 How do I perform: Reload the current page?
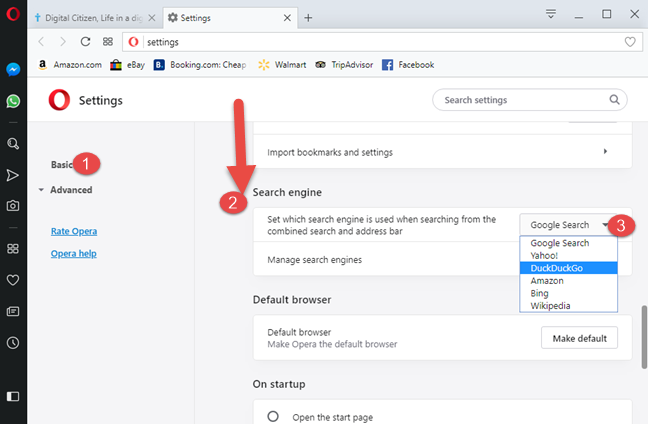[85, 42]
